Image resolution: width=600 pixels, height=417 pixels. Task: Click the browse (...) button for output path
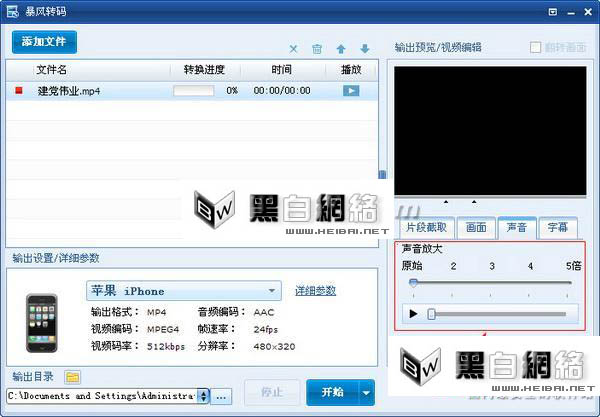click(222, 395)
